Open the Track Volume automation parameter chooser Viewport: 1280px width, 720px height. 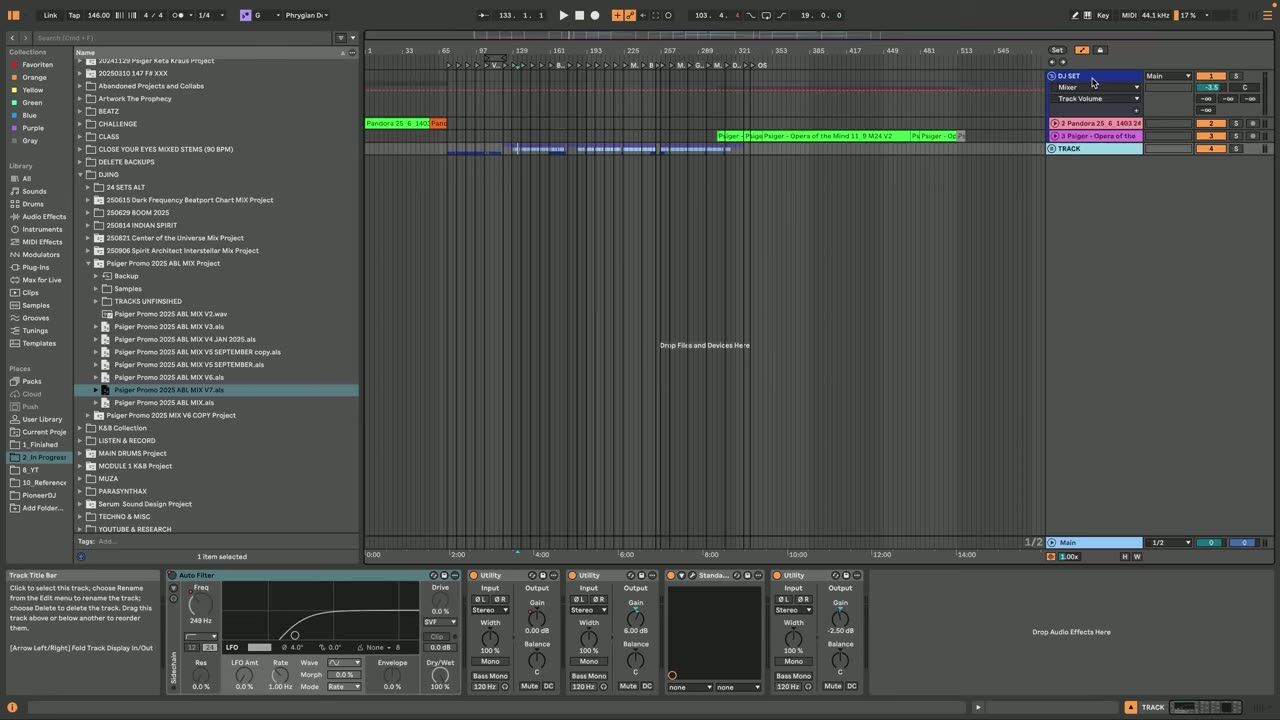(x=1098, y=99)
